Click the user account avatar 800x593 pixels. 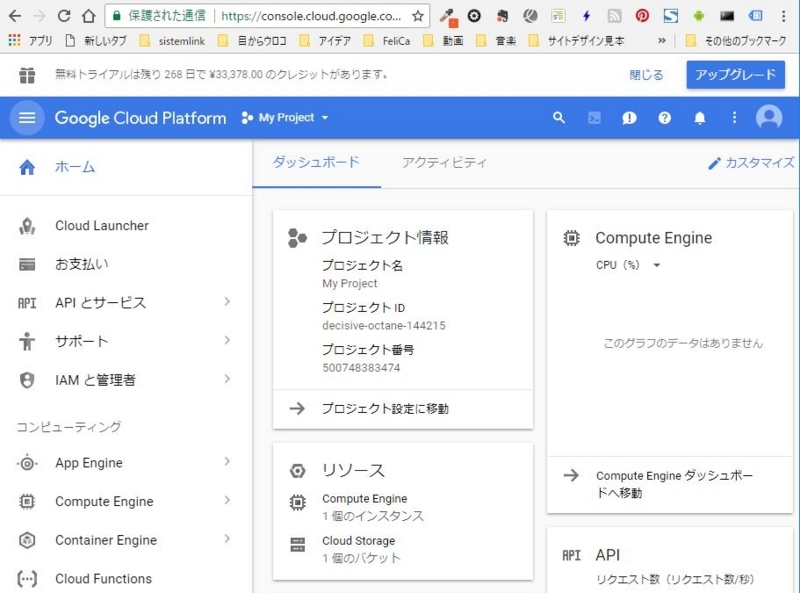pyautogui.click(x=769, y=118)
